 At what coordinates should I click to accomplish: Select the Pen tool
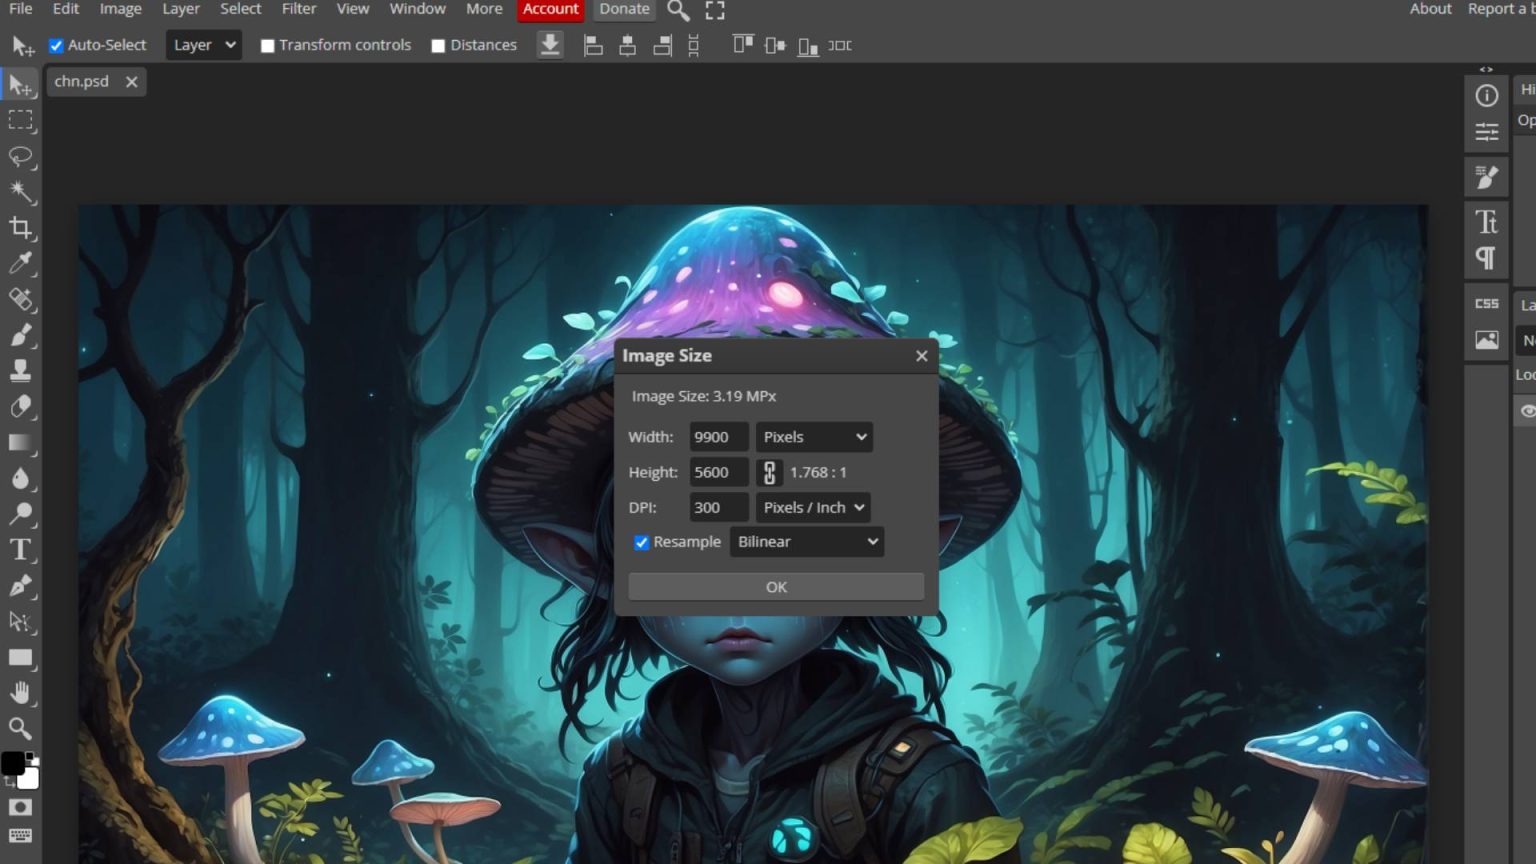click(20, 586)
